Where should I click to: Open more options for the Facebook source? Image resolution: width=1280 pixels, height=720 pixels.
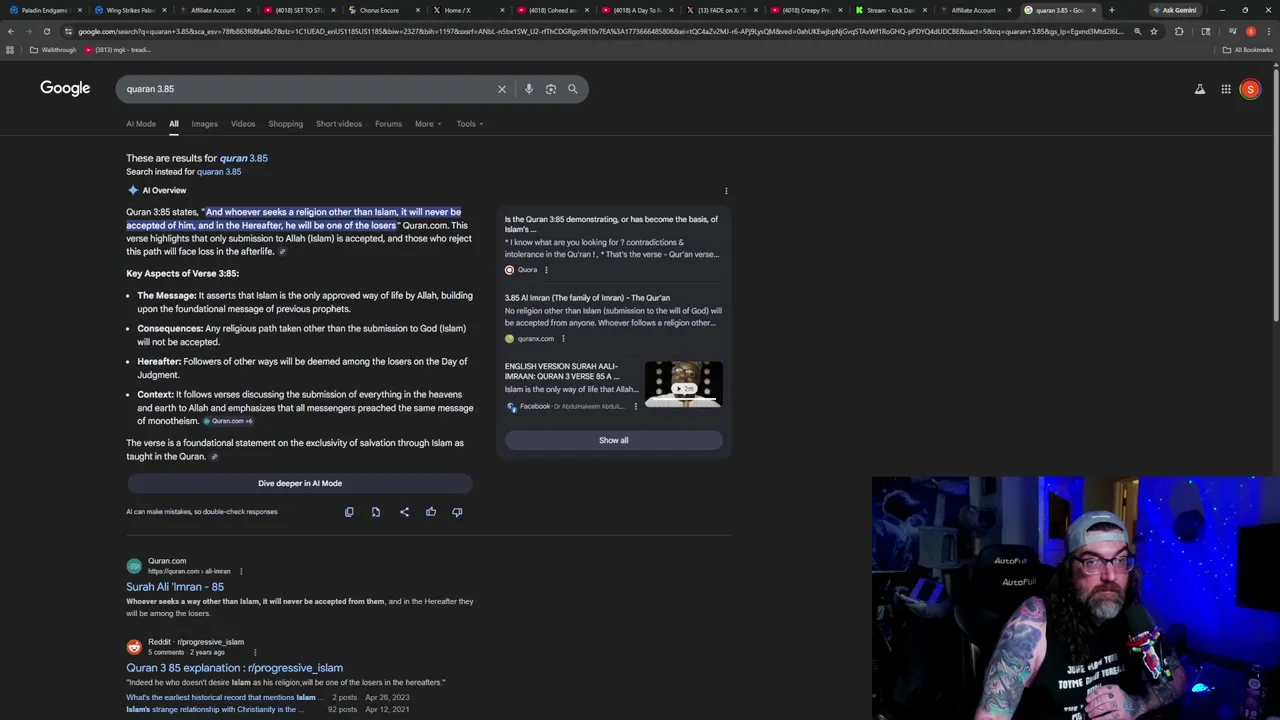635,407
